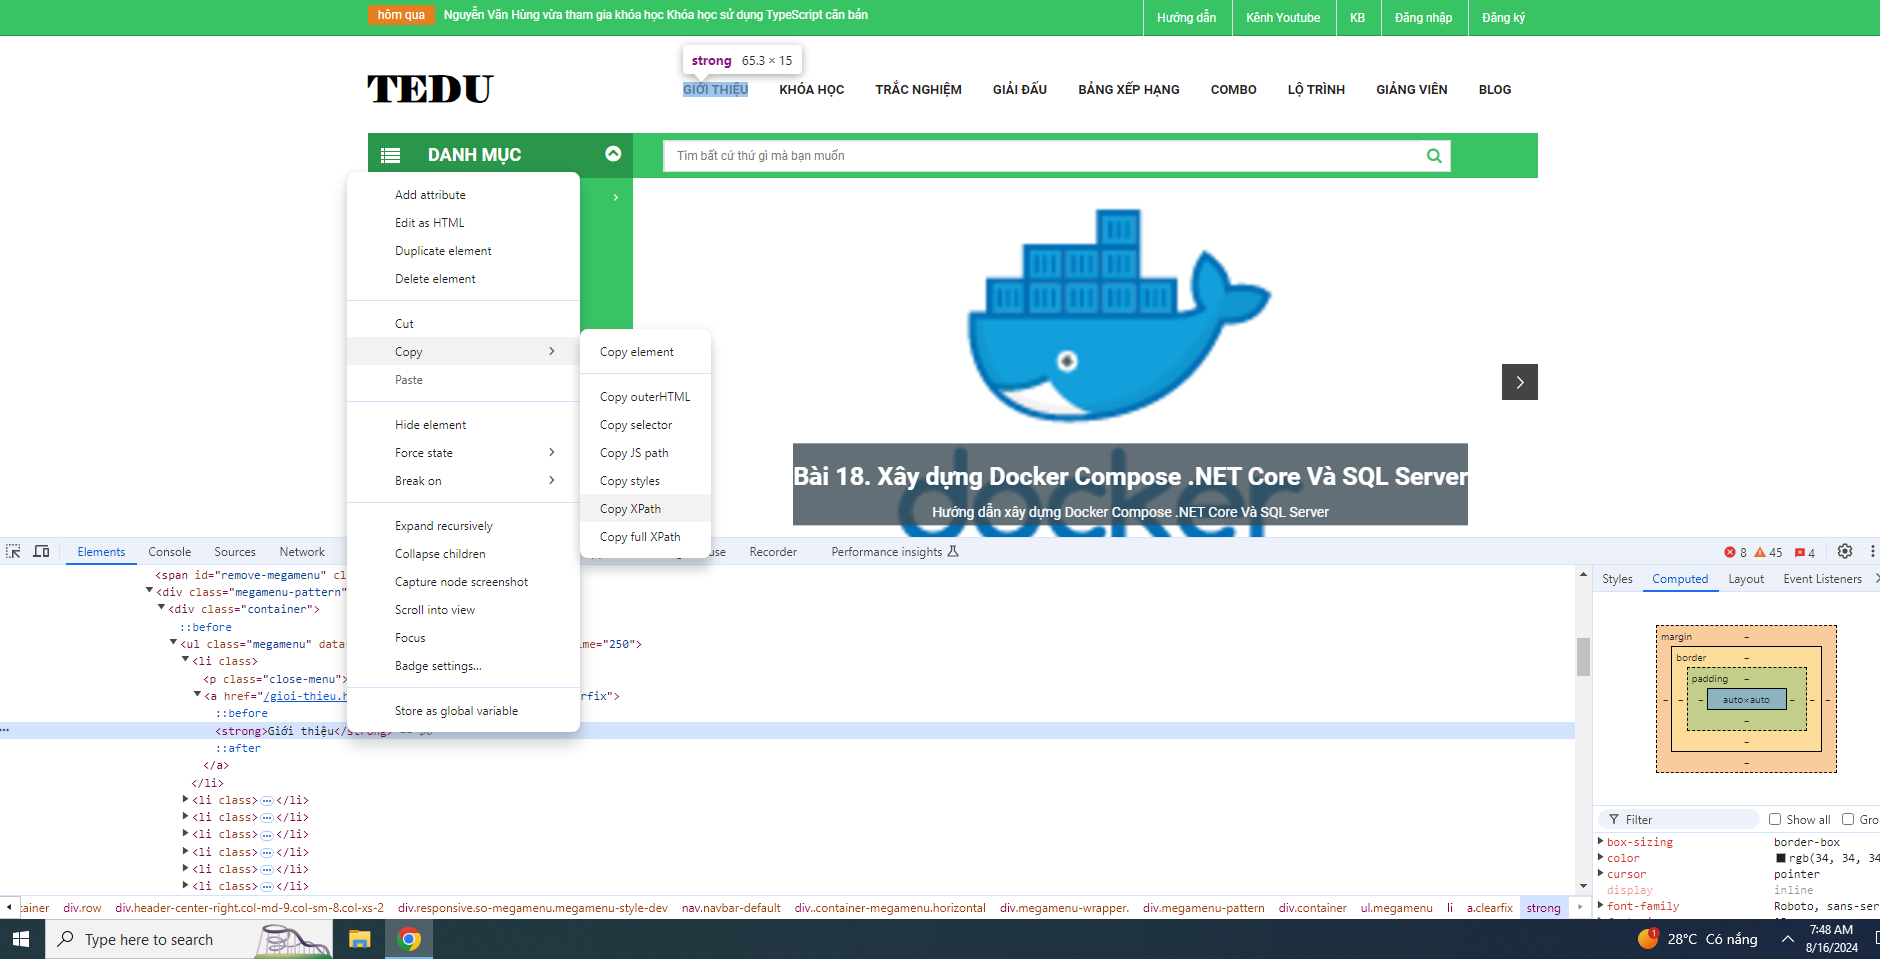Open DevTools settings gear
Viewport: 1880px width, 959px height.
click(1845, 551)
